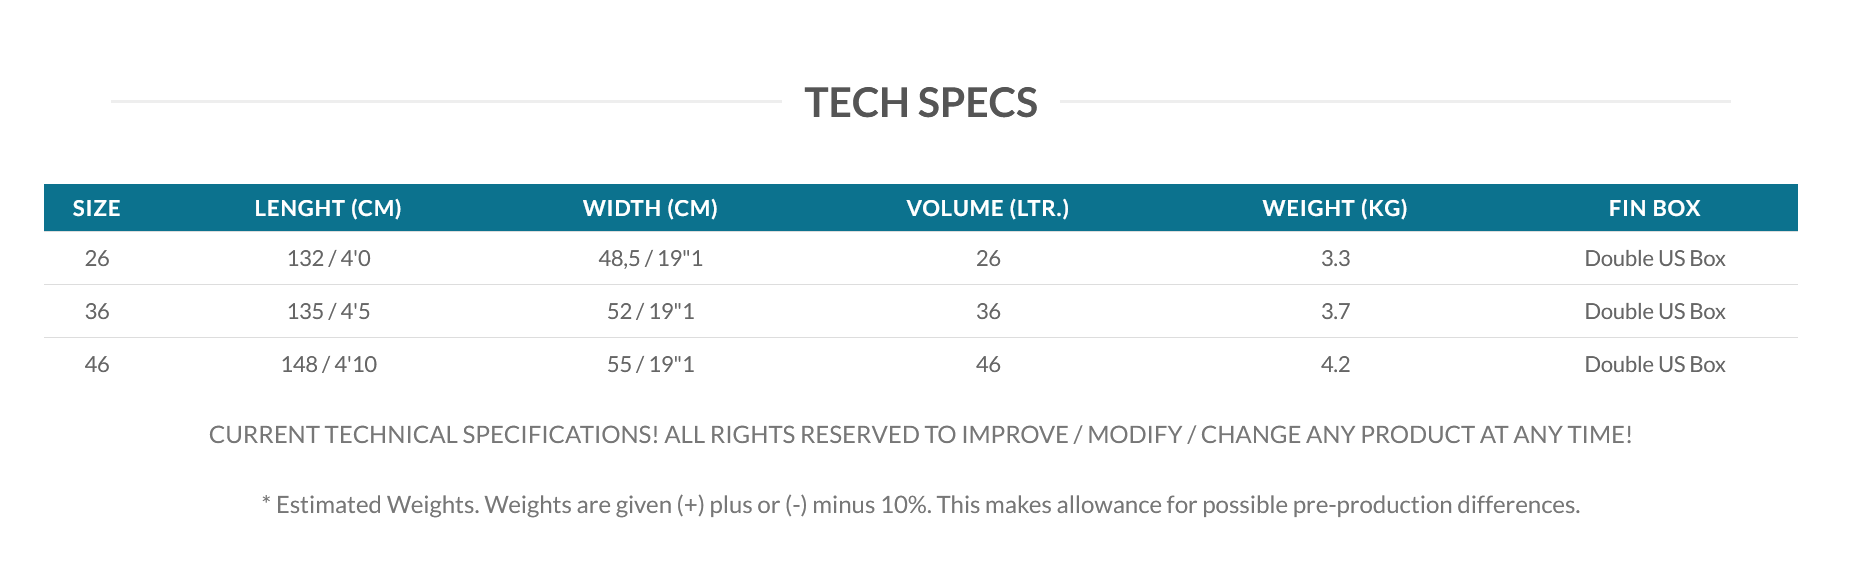Screen dimensions: 1871x582
Task: Select the 132 / 4'0 length cell
Action: [328, 258]
